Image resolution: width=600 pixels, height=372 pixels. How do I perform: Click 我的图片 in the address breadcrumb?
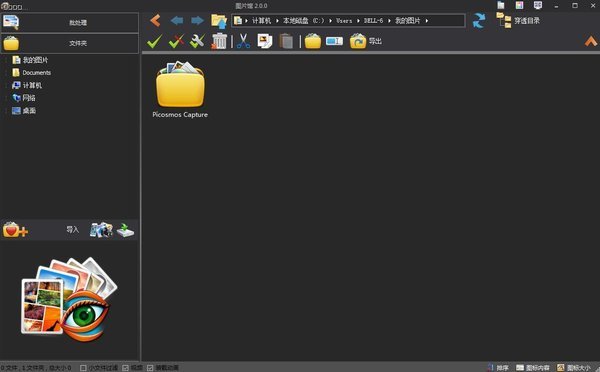(x=408, y=21)
